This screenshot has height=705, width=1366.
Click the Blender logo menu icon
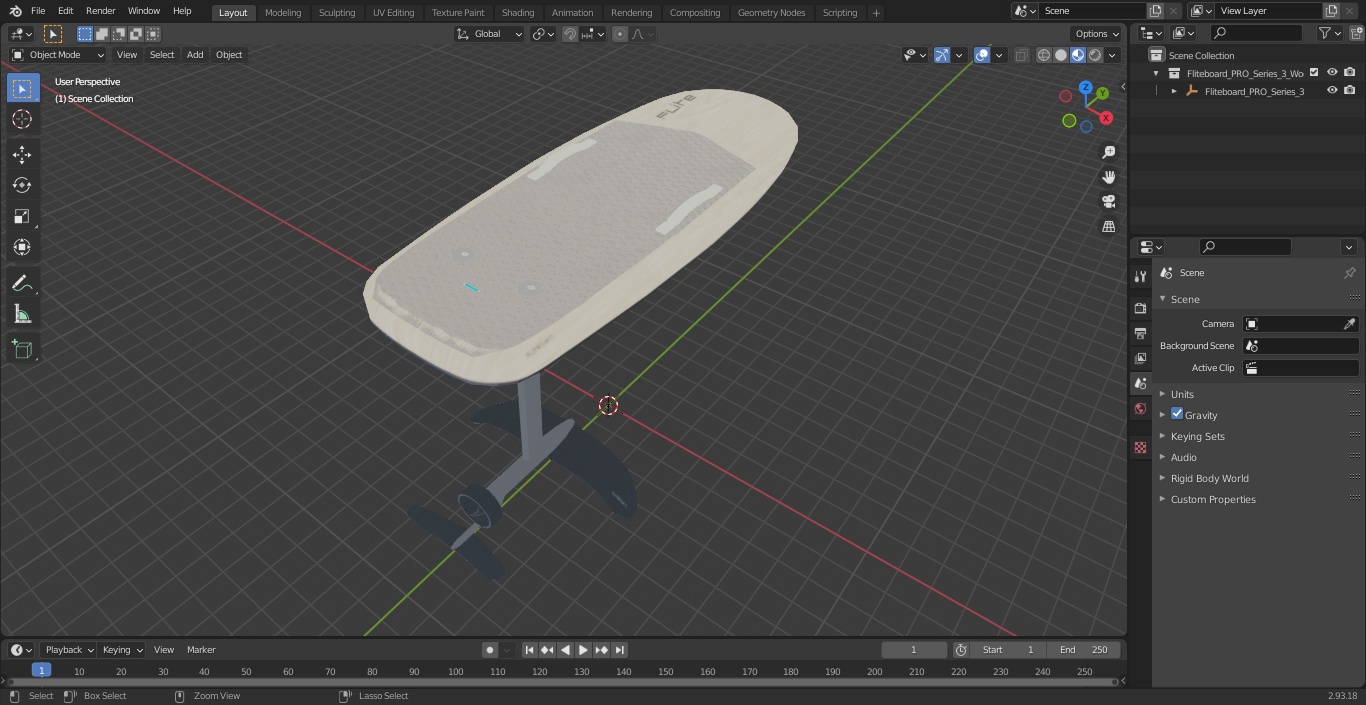tap(14, 11)
